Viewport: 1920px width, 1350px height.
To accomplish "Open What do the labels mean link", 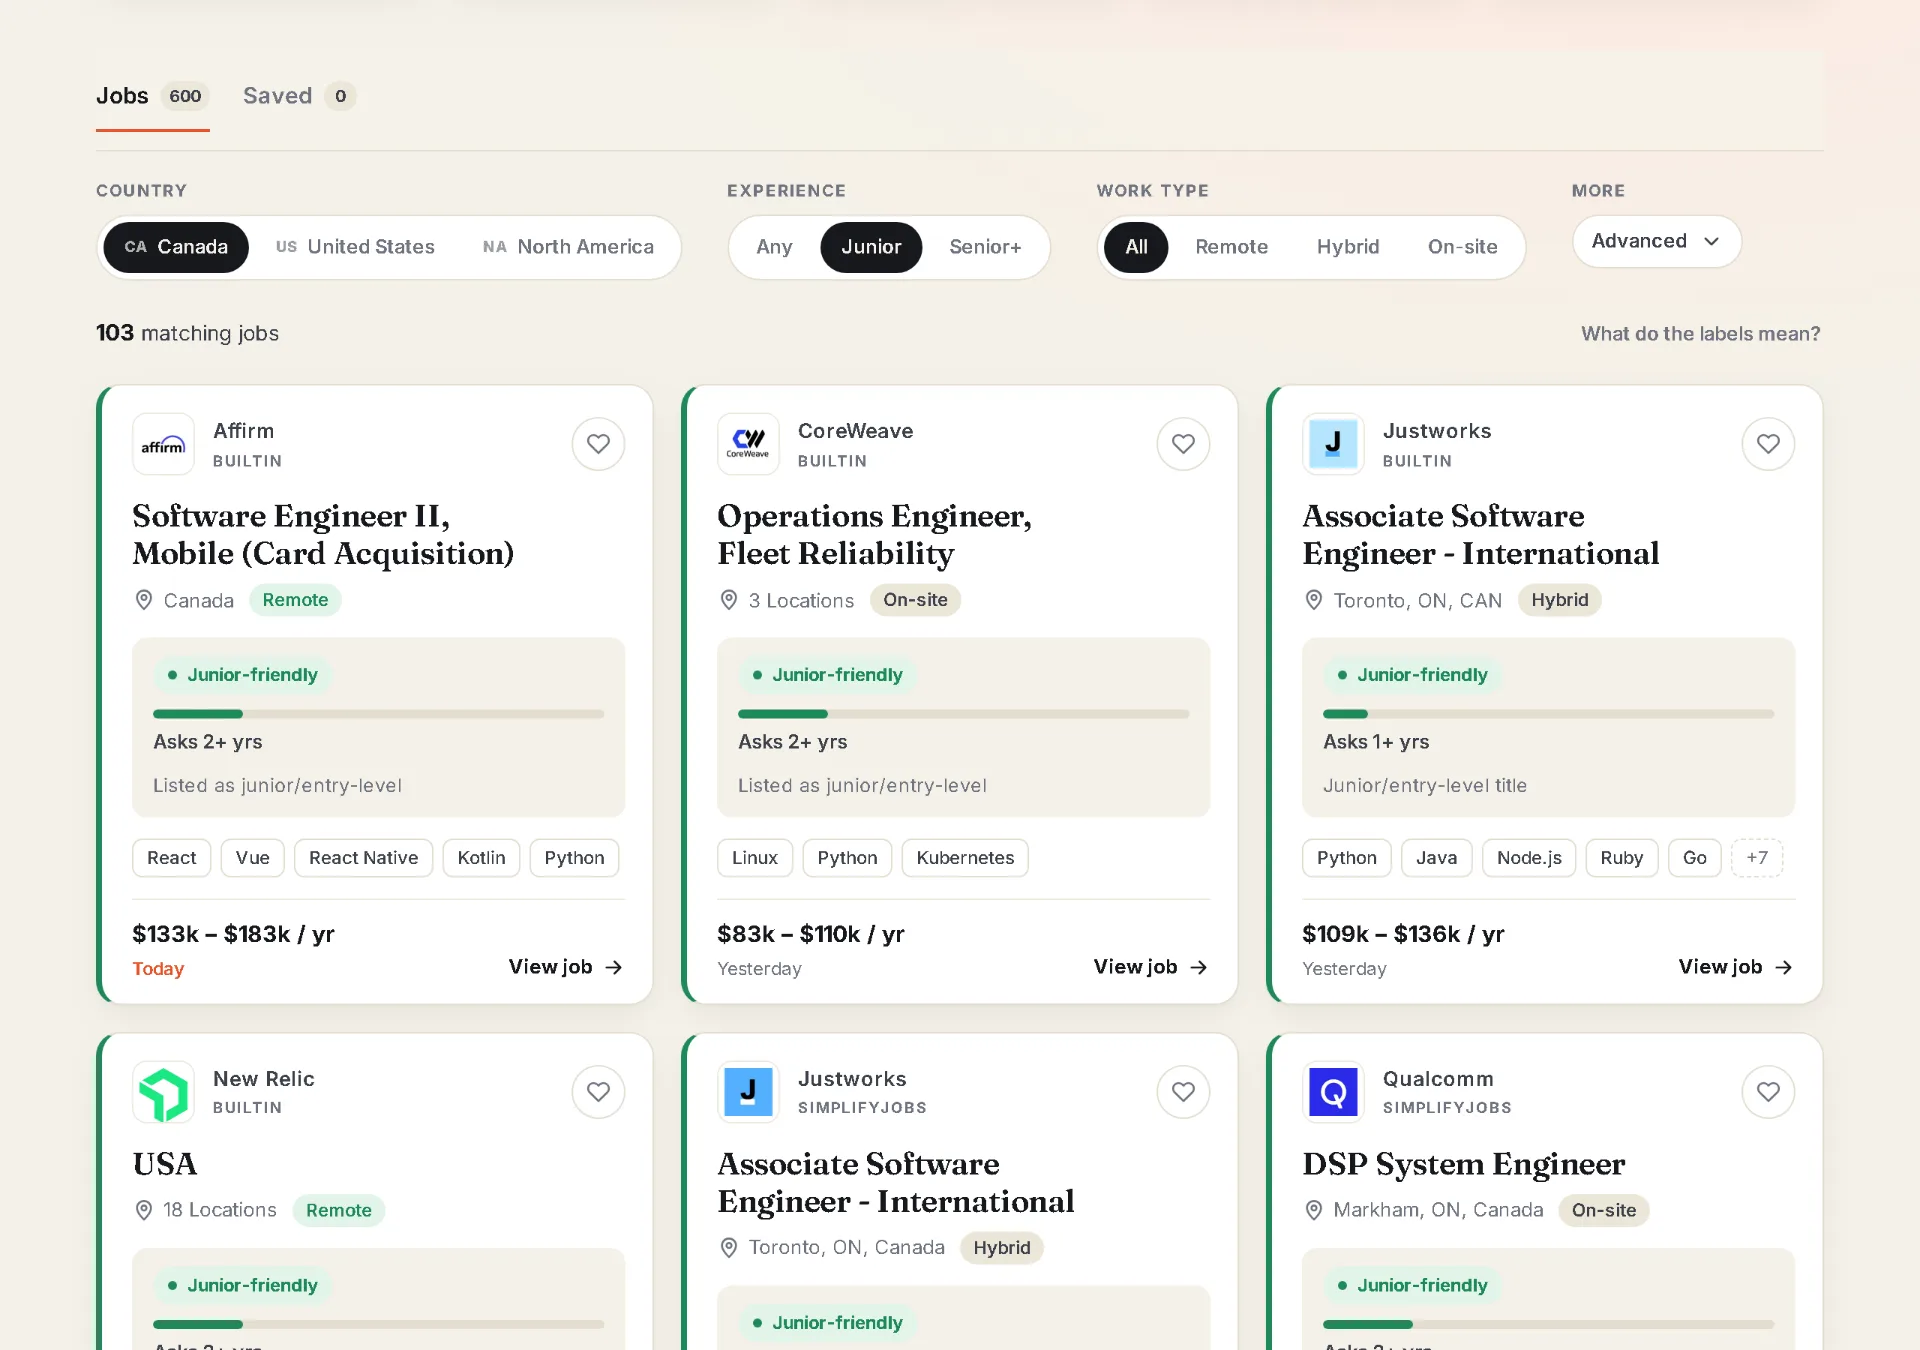I will (x=1700, y=334).
